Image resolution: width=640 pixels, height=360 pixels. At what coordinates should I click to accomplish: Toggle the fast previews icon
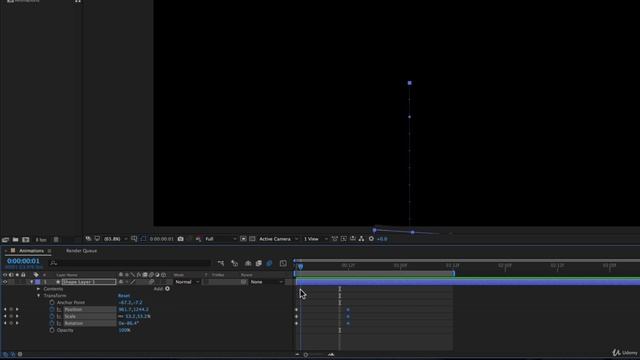click(344, 239)
